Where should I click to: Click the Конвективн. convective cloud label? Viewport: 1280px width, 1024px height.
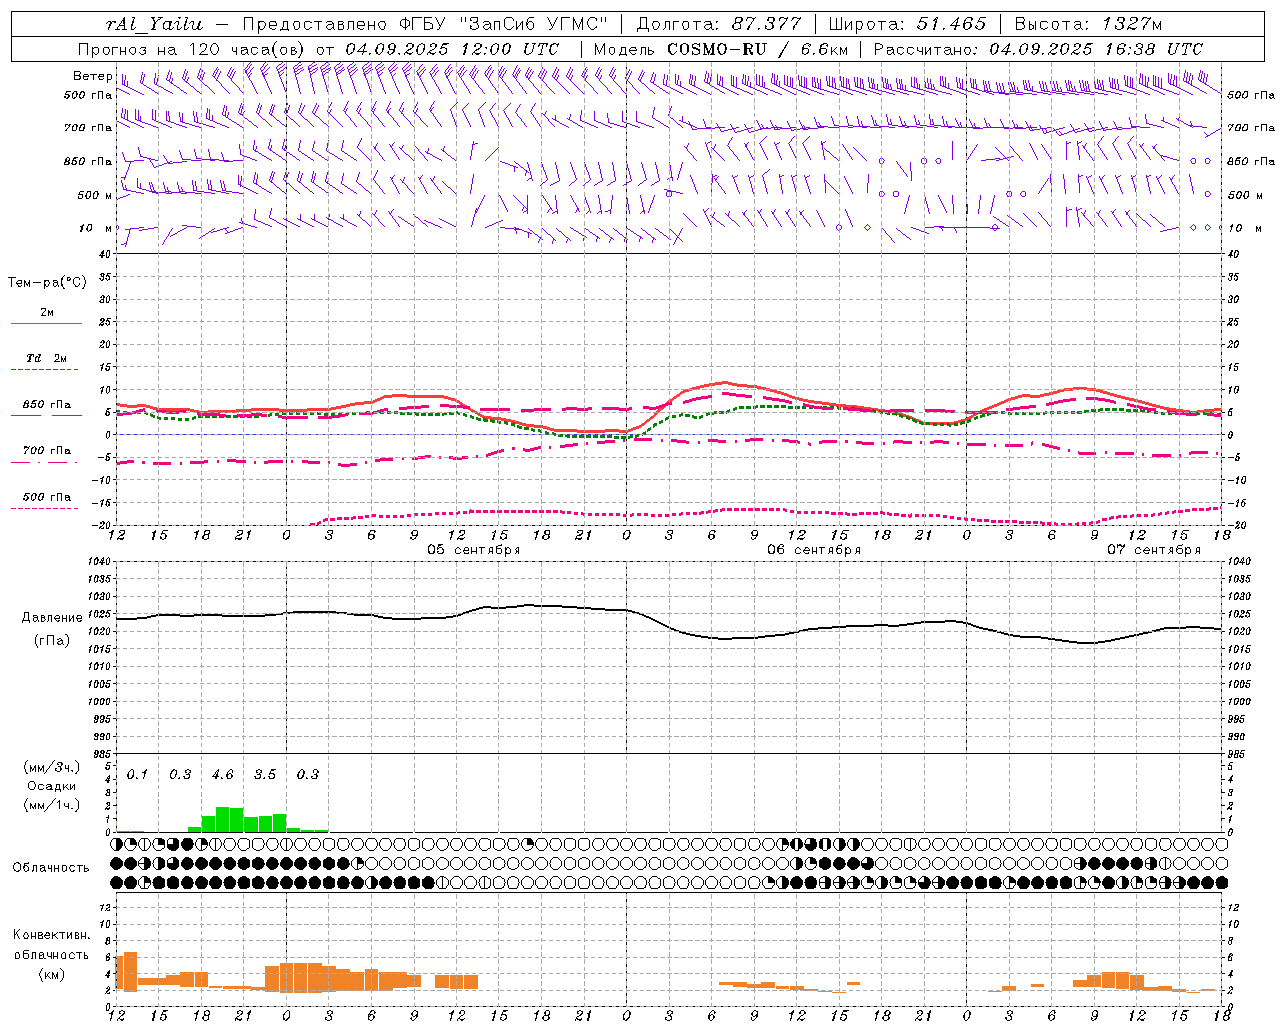point(52,935)
